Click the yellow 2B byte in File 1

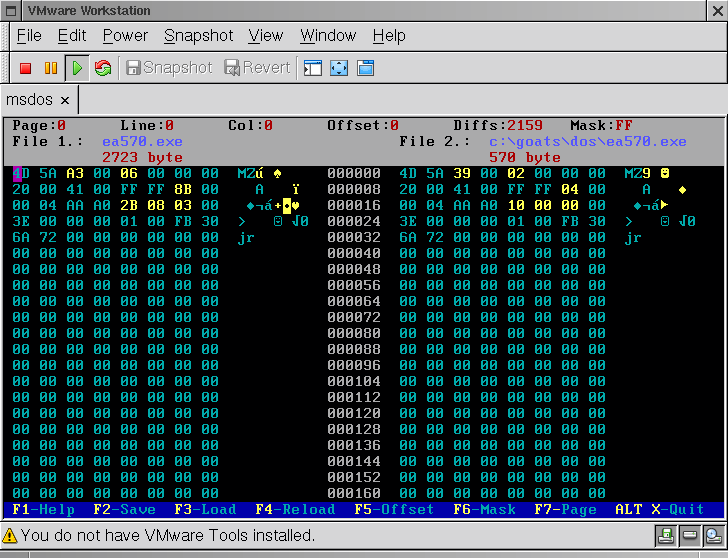(x=129, y=205)
